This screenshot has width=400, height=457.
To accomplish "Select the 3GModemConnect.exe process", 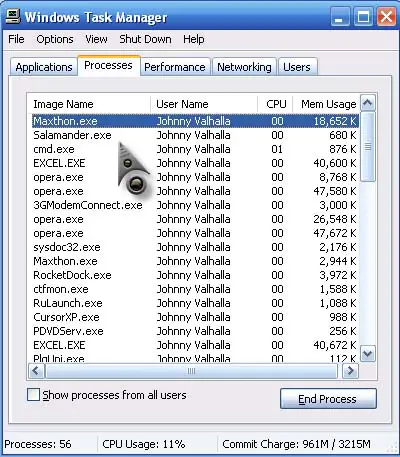I will [x=195, y=205].
